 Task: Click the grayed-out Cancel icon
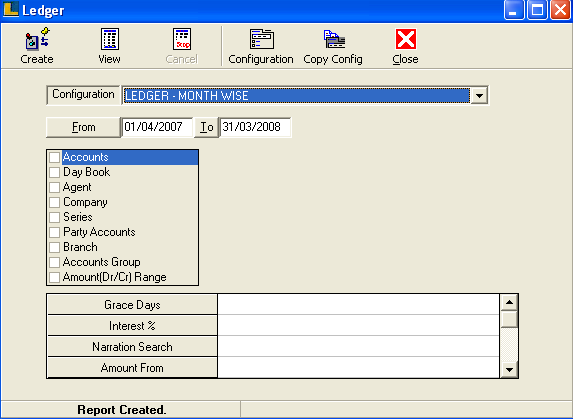click(182, 39)
